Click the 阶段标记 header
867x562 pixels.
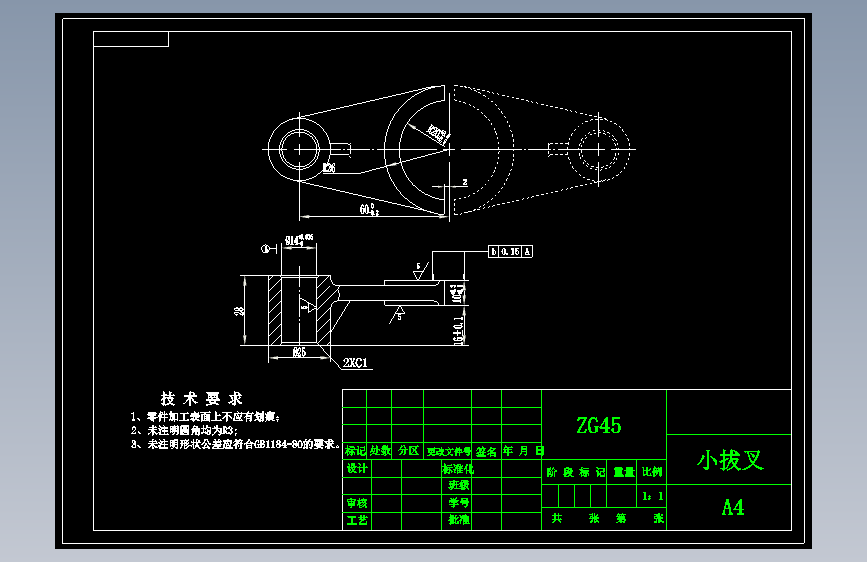click(575, 472)
